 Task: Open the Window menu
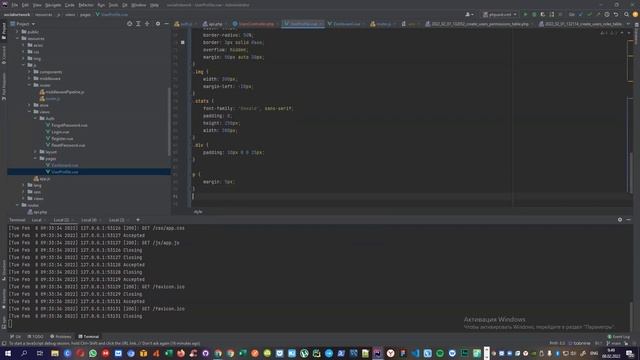pyautogui.click(x=139, y=5)
